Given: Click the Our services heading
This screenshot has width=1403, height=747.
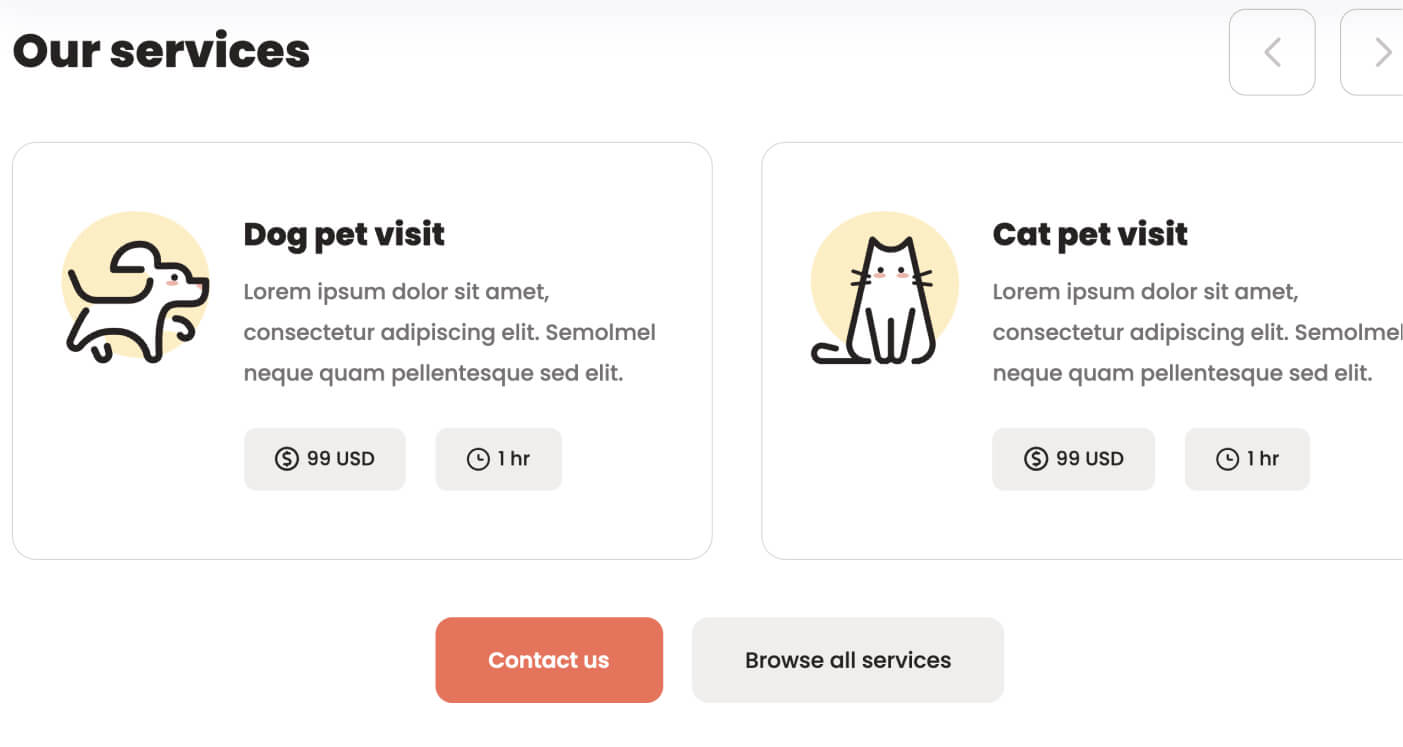Looking at the screenshot, I should (161, 50).
